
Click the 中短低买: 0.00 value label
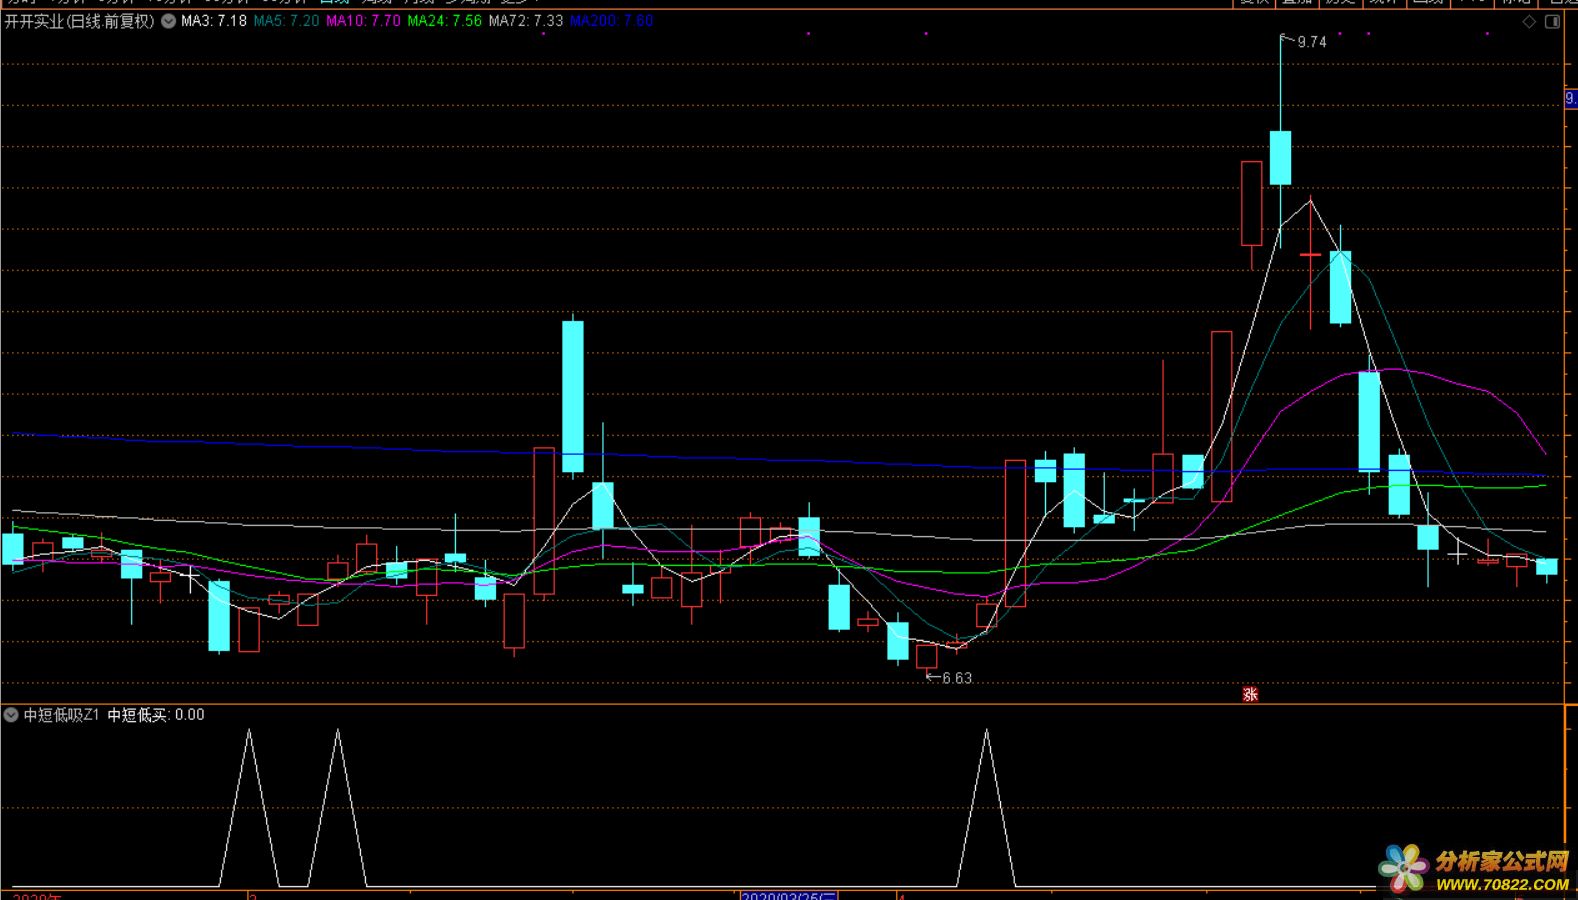(156, 715)
